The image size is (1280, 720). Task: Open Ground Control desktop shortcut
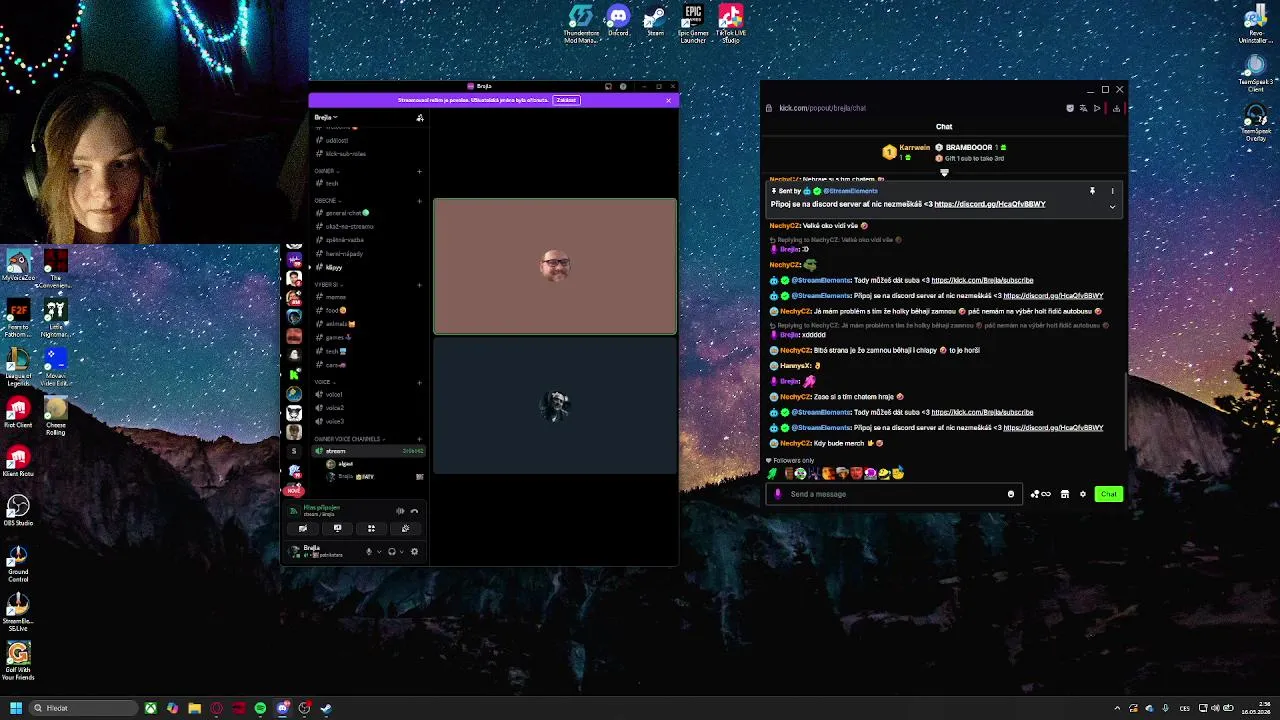18,563
